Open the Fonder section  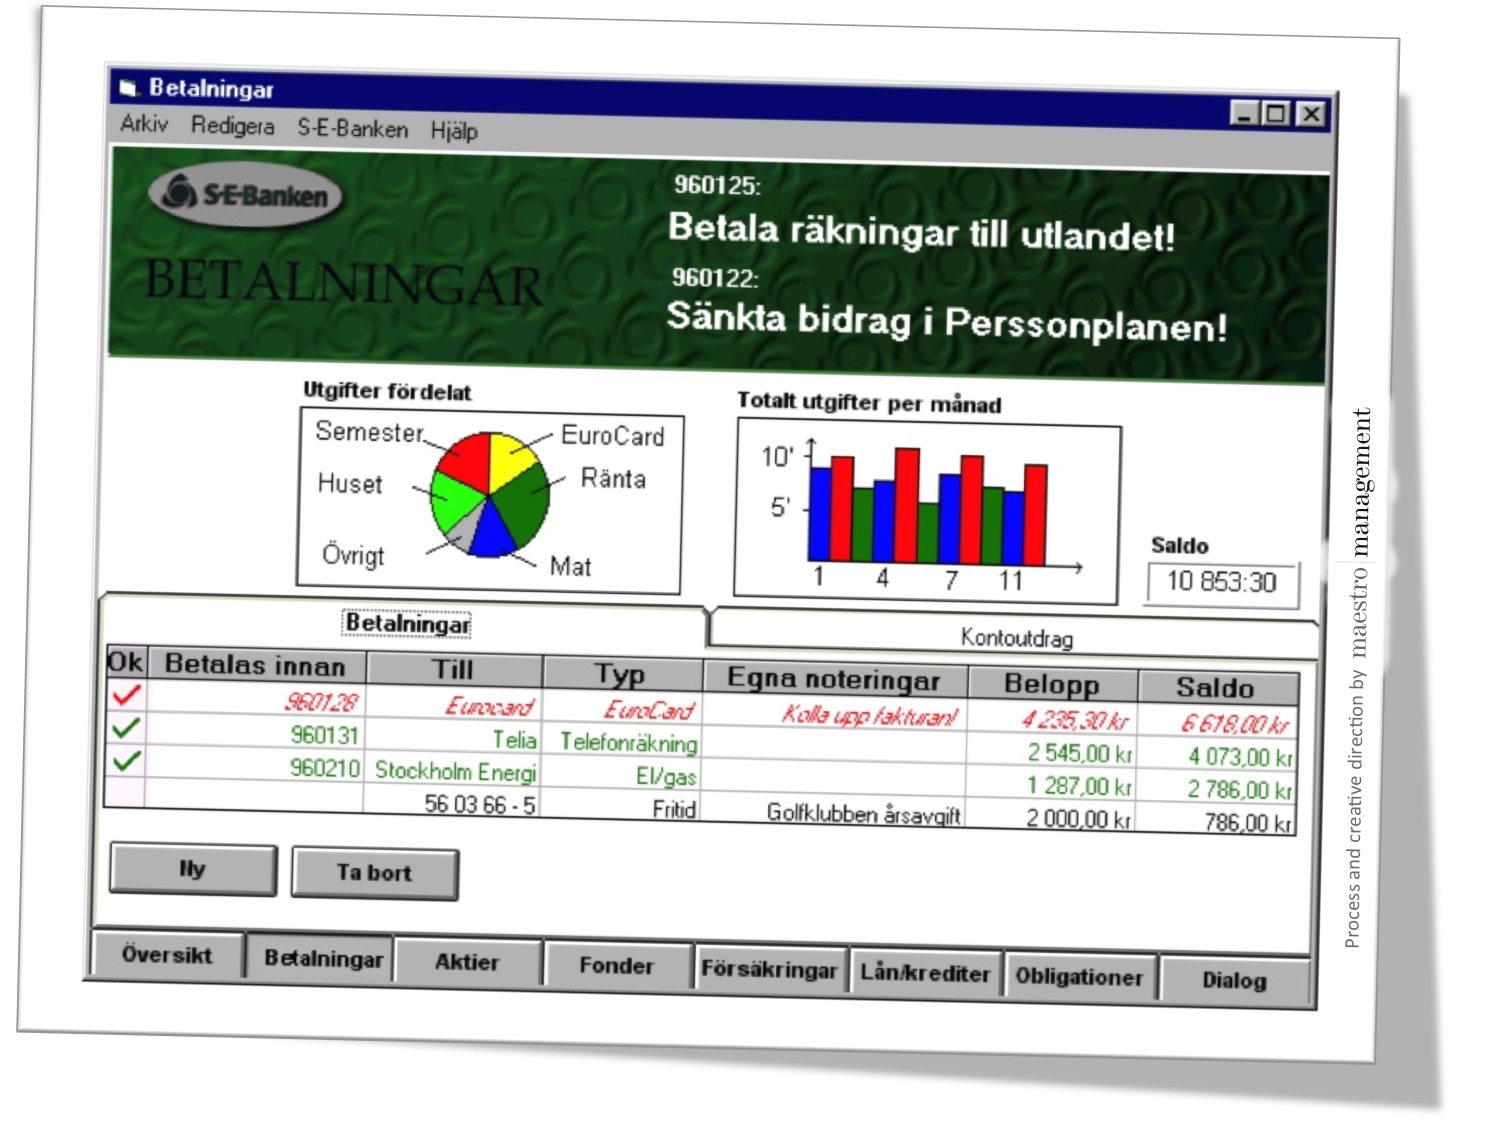(616, 966)
